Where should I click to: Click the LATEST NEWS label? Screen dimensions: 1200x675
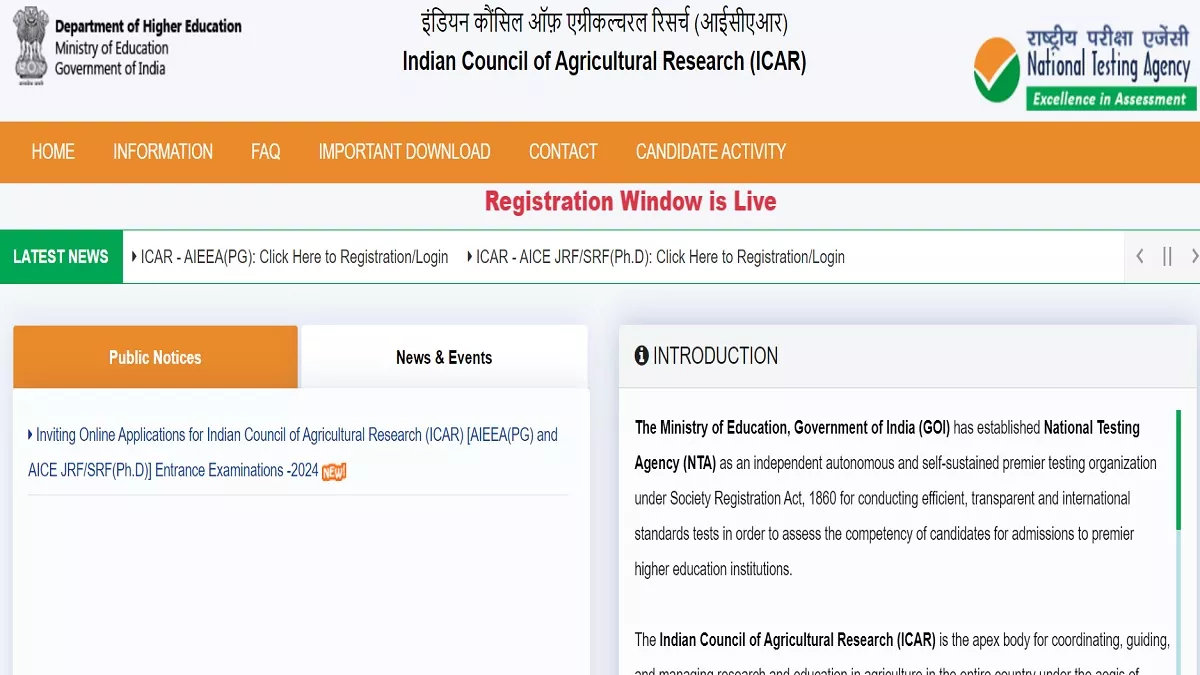coord(61,257)
